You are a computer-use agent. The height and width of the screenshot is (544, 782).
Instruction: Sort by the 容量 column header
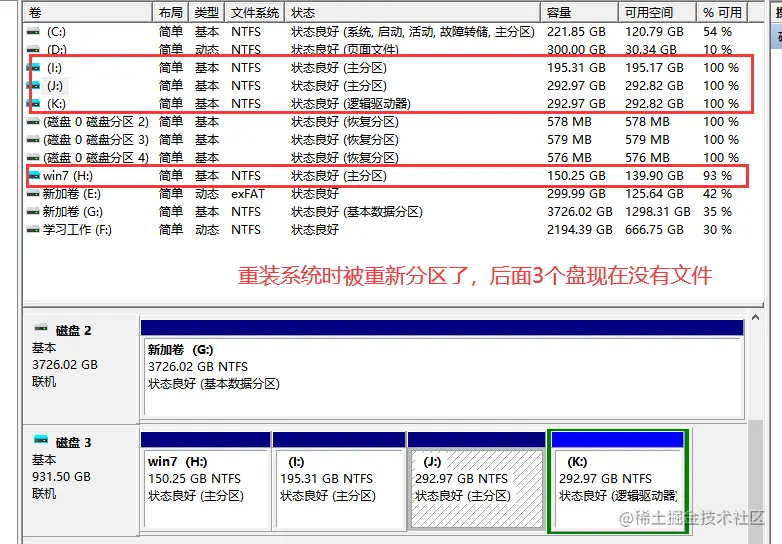point(580,12)
